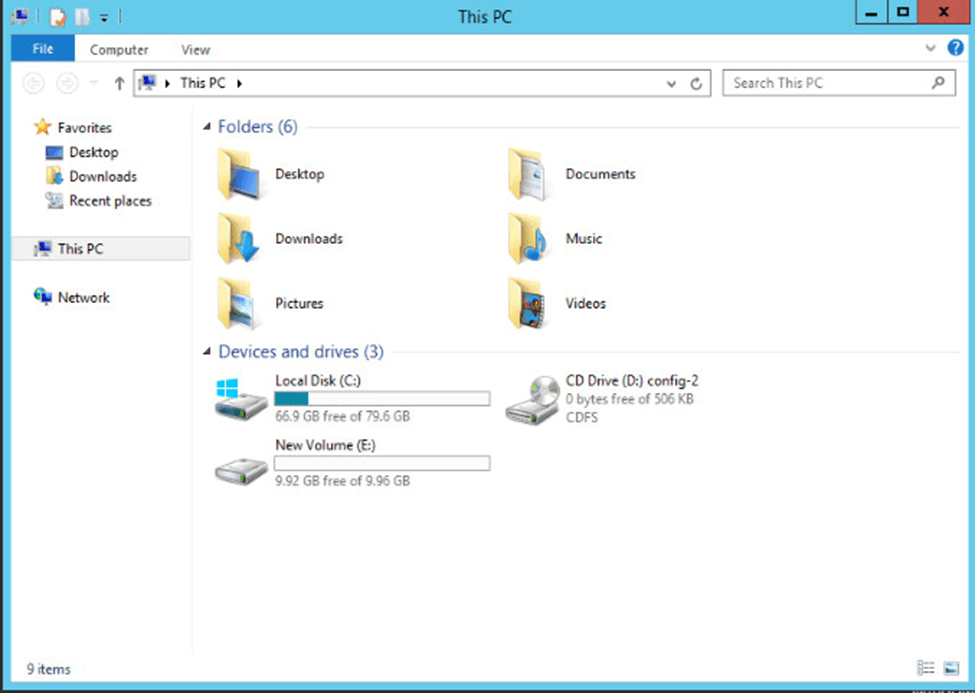Open the Music folder icon
Image resolution: width=975 pixels, height=693 pixels.
tap(528, 239)
